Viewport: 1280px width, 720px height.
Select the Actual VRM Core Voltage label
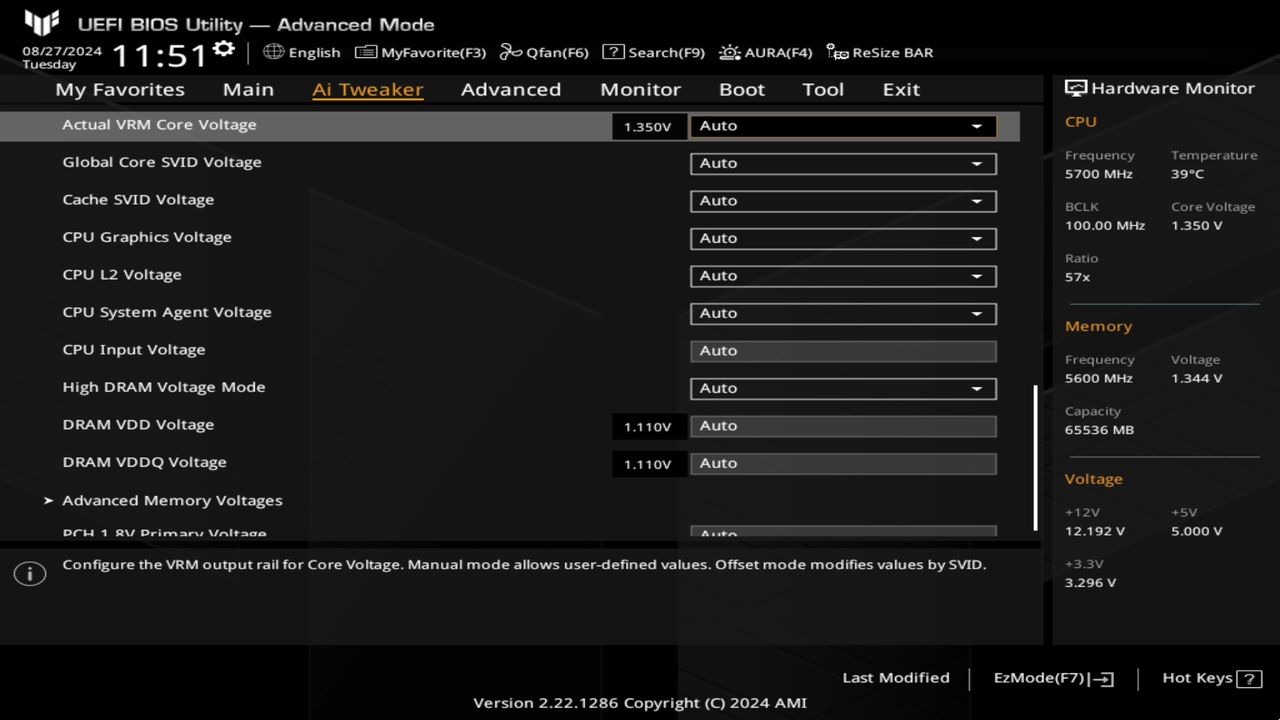159,125
